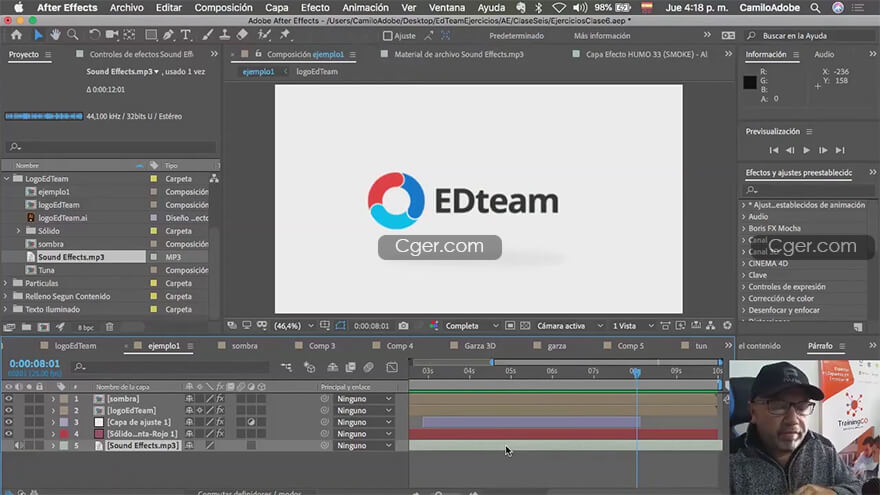
Task: Create new folder in Project panel
Action: tap(26, 327)
